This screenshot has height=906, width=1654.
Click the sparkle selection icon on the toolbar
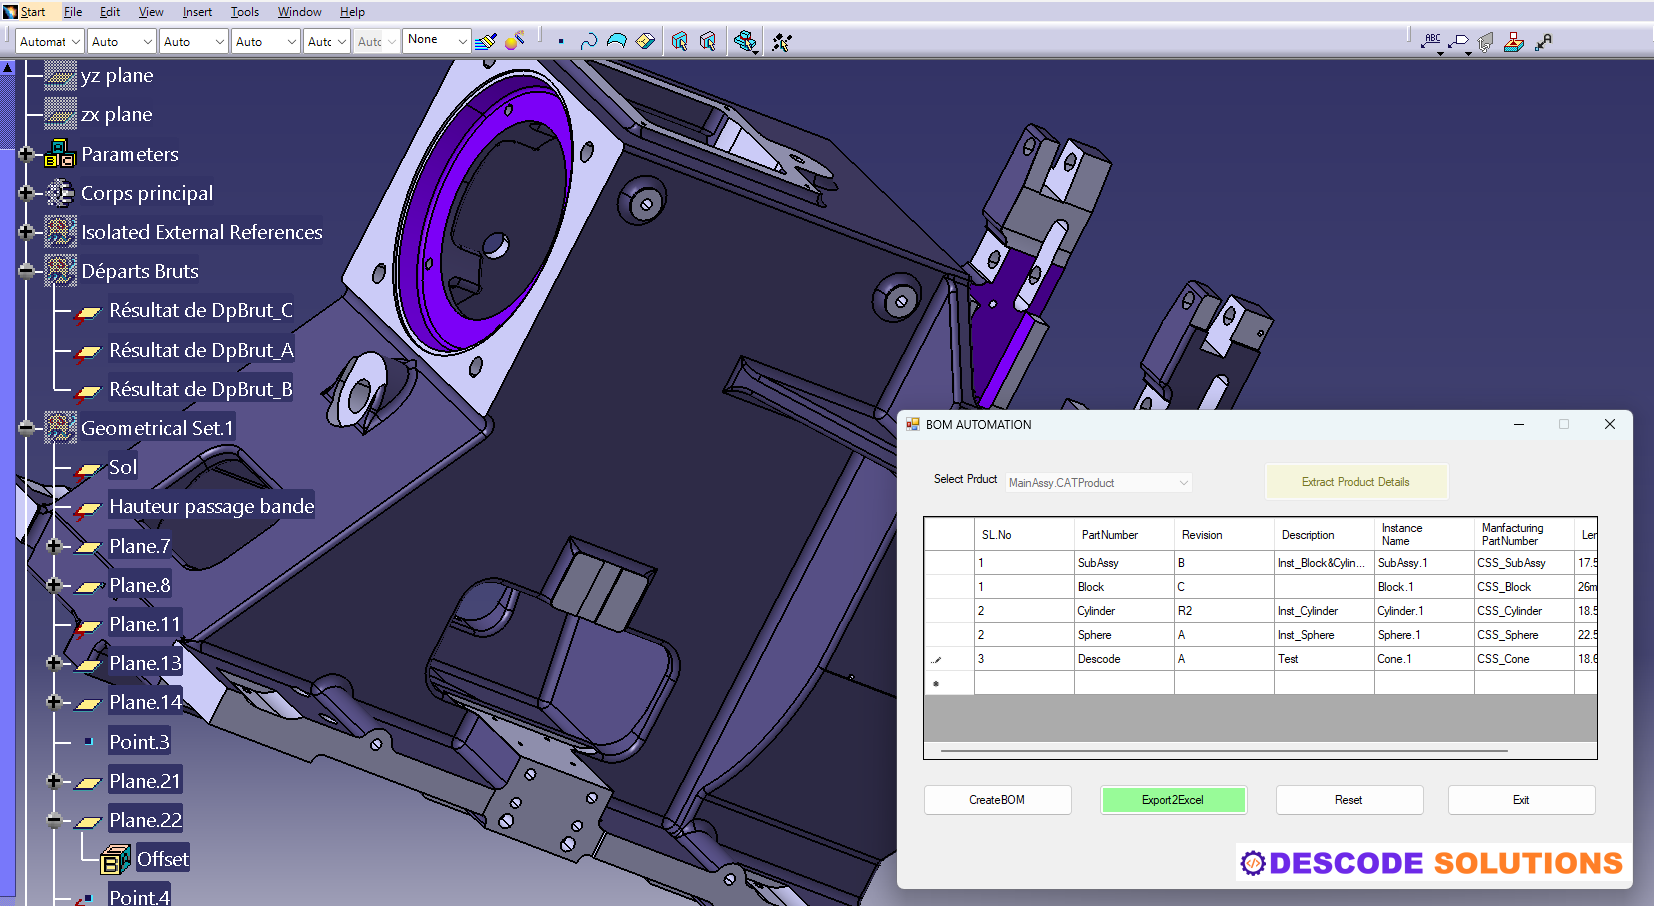[781, 41]
